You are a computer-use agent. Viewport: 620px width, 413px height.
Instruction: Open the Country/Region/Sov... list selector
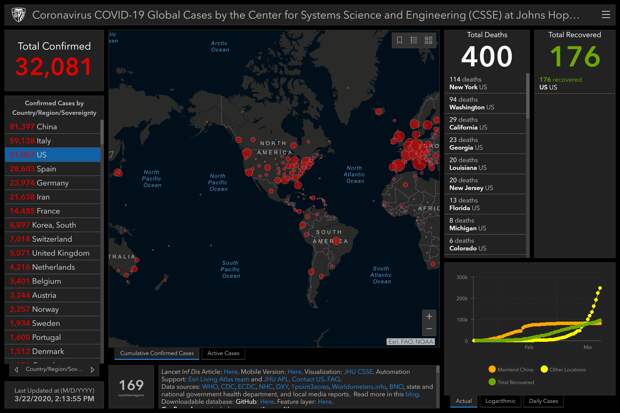pyautogui.click(x=54, y=369)
